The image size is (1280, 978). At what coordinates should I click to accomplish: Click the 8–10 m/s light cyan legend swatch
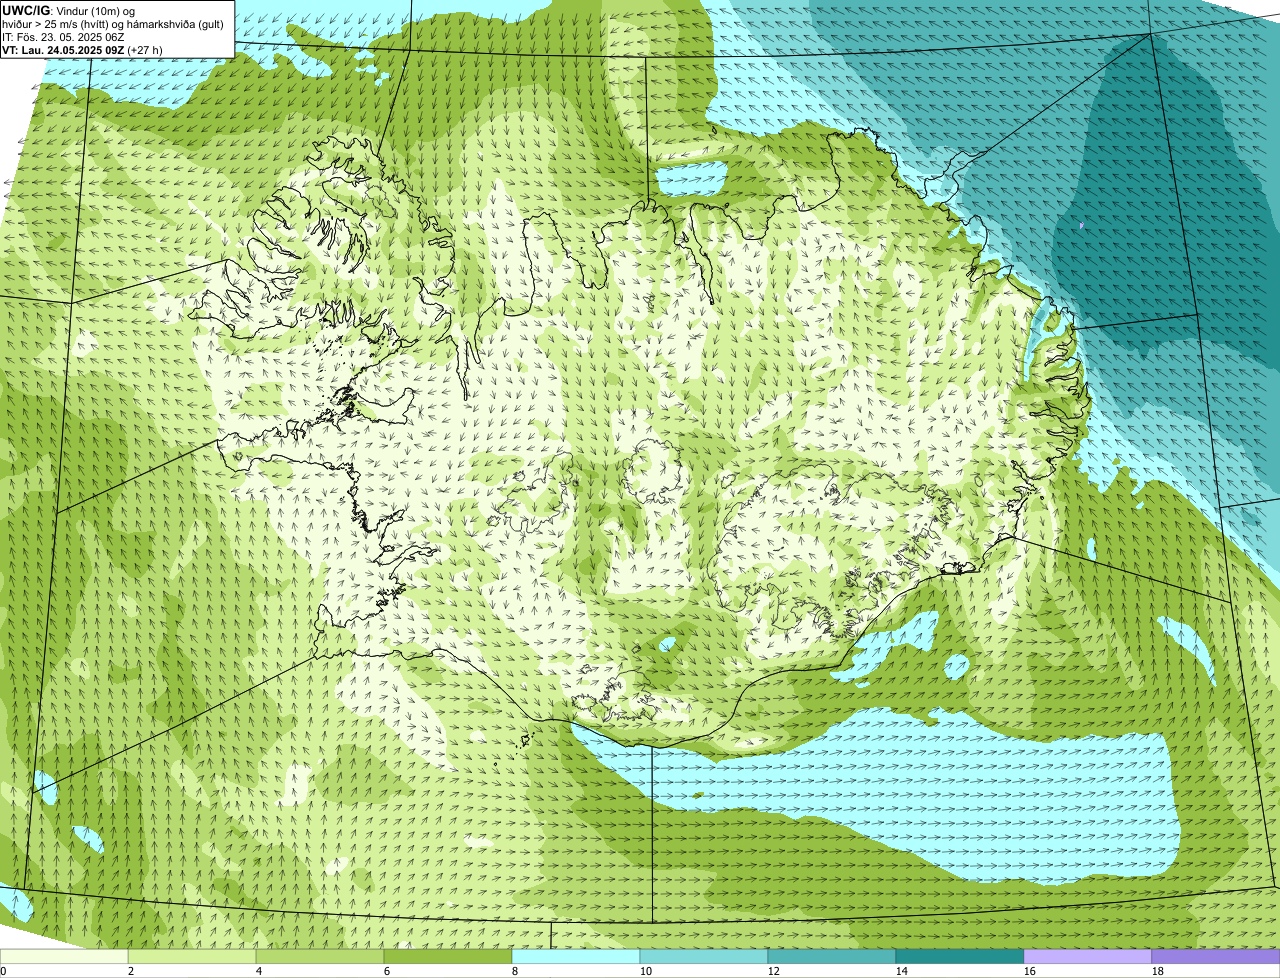pyautogui.click(x=576, y=957)
